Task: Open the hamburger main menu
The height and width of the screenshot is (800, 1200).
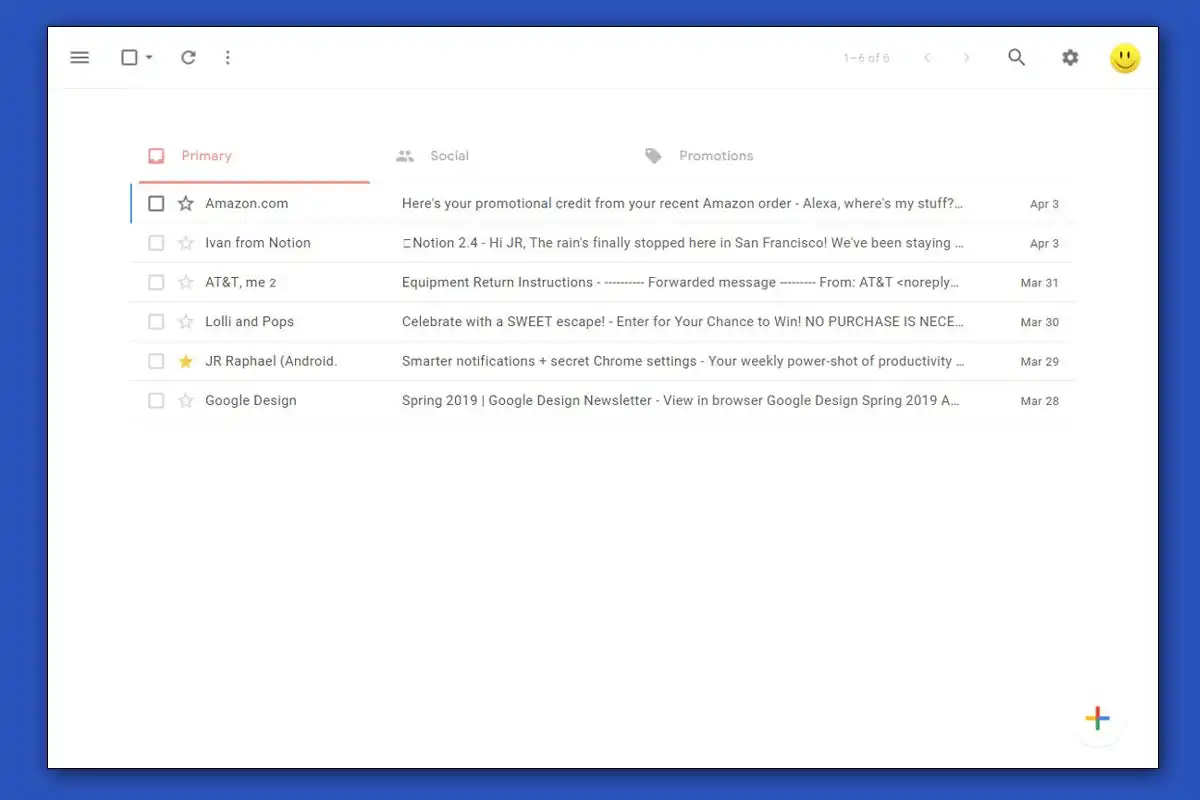Action: (x=80, y=57)
